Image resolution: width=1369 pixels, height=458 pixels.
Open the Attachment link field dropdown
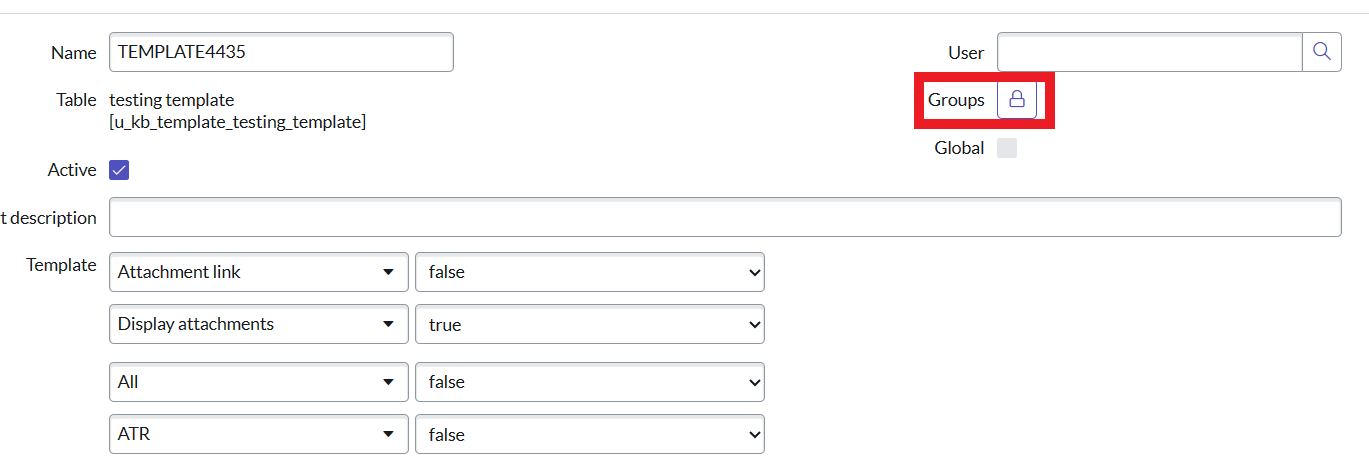click(258, 272)
